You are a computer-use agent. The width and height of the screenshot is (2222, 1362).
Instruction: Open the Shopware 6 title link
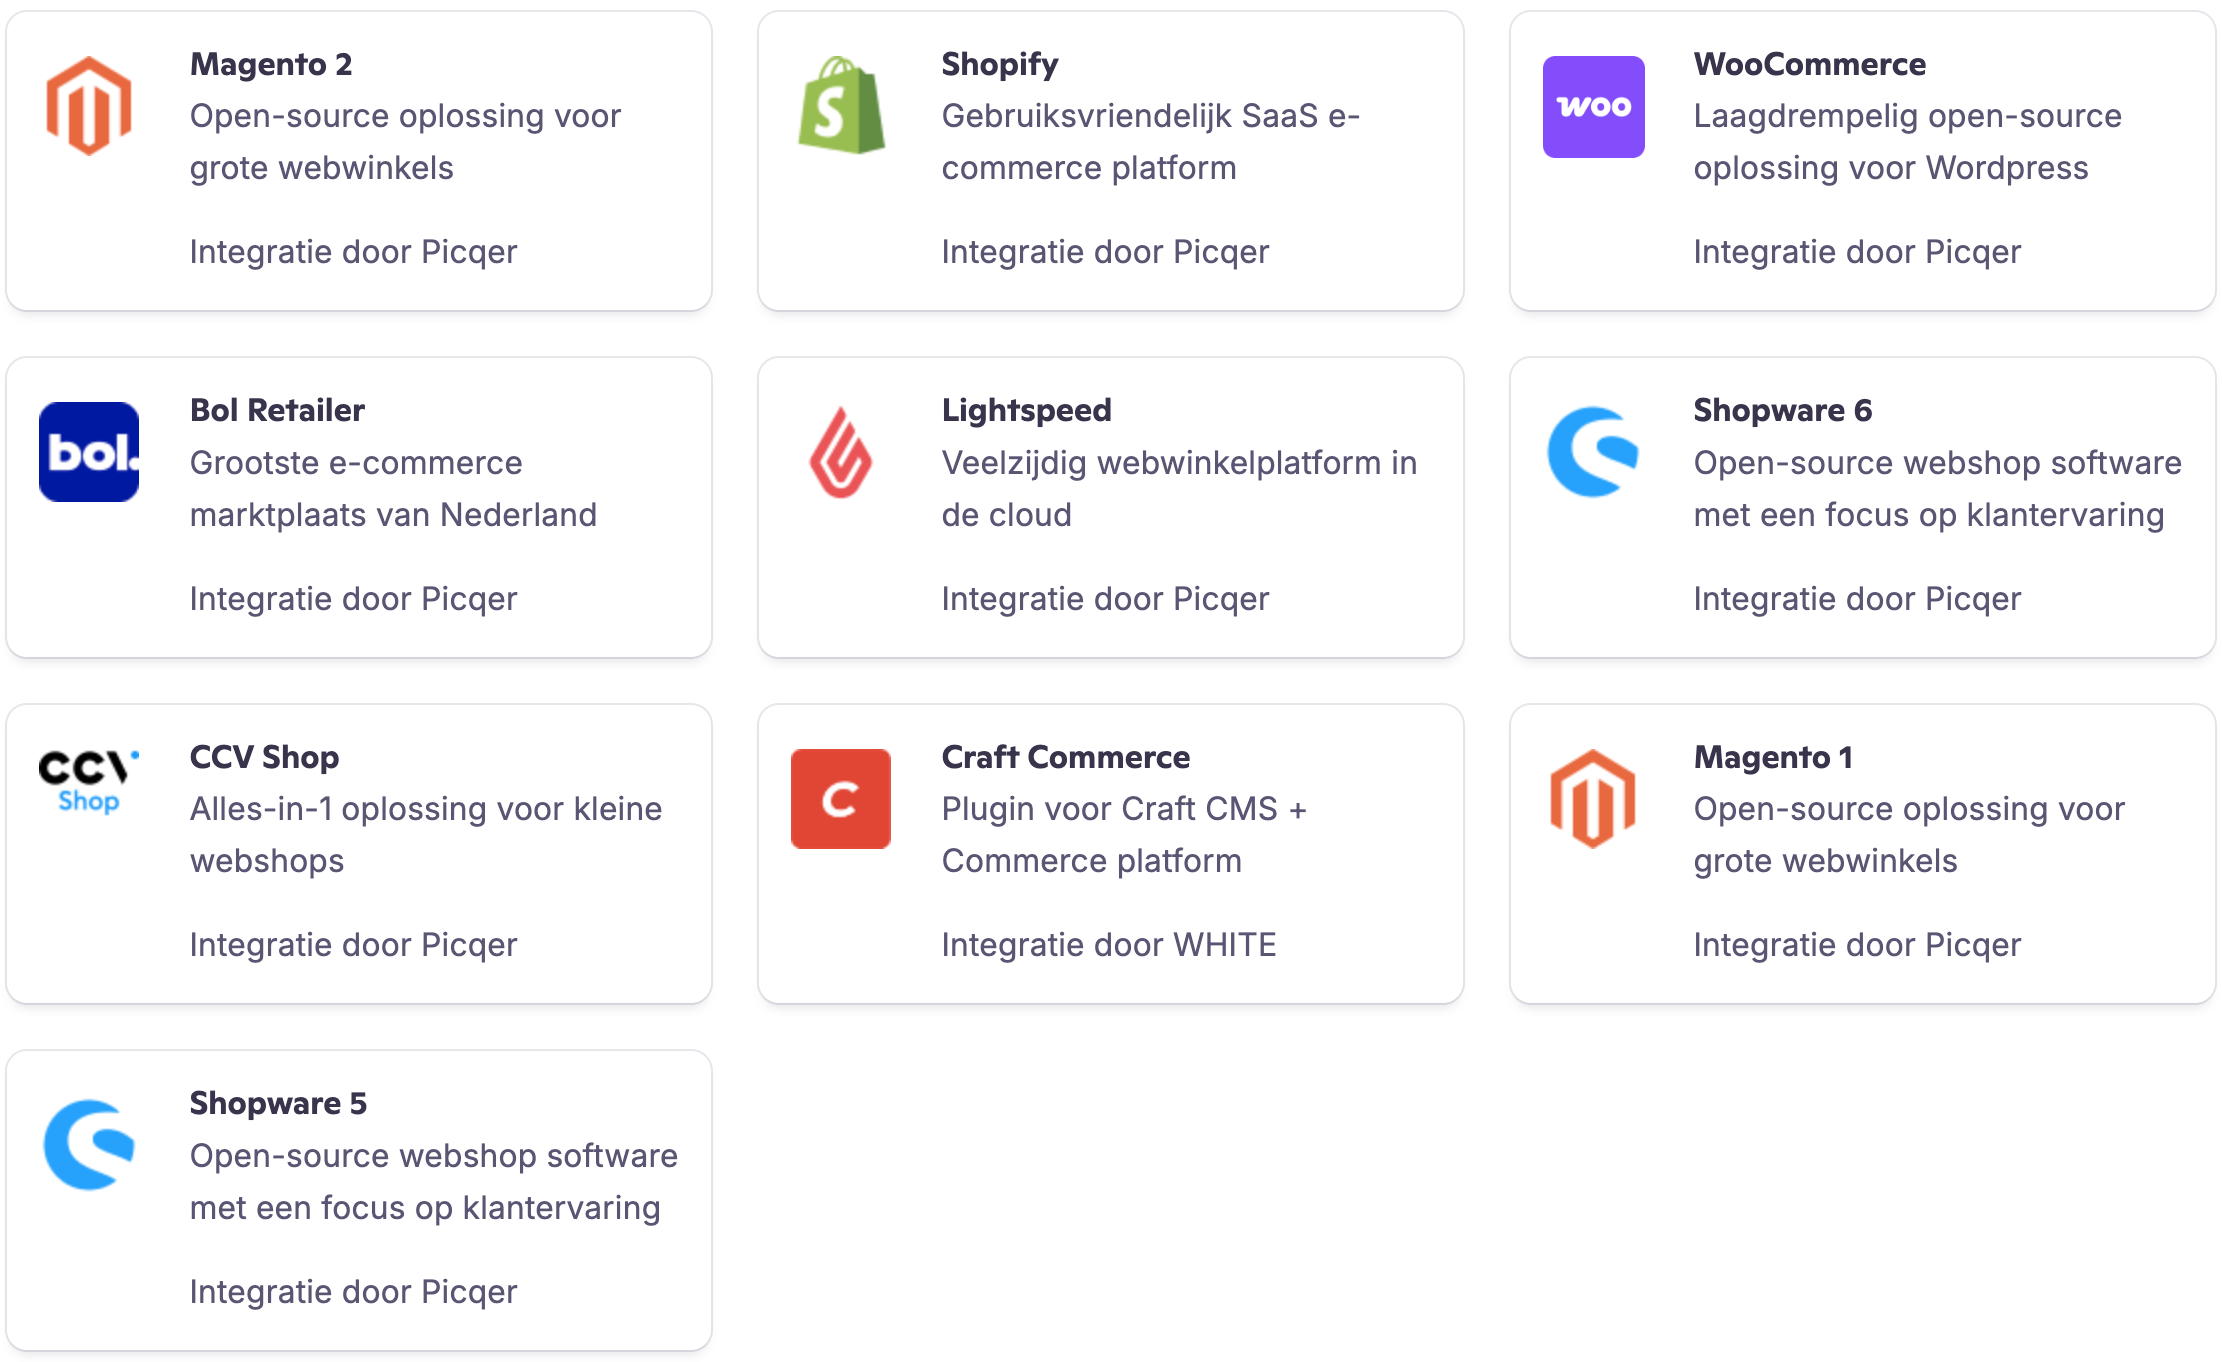(x=1782, y=410)
